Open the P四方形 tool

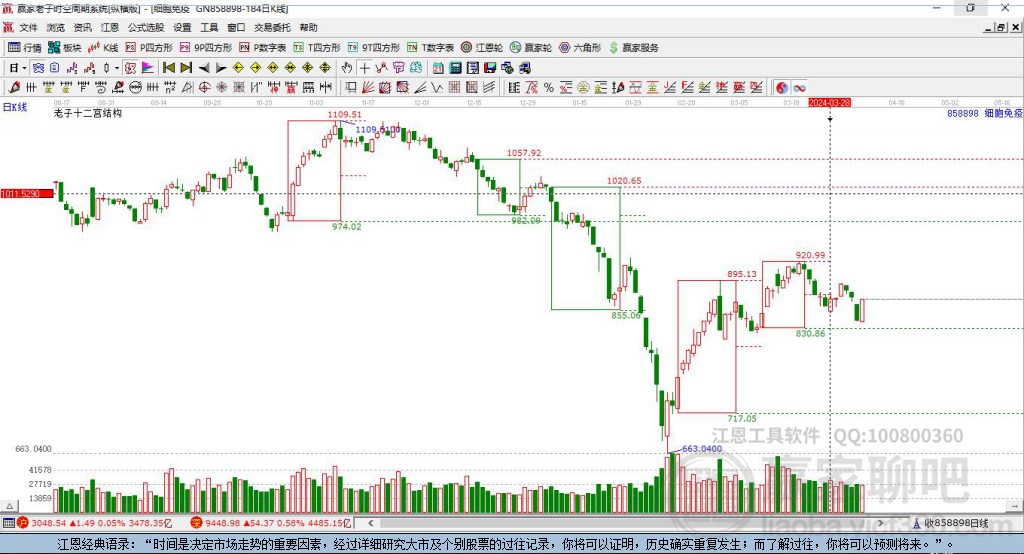(149, 48)
